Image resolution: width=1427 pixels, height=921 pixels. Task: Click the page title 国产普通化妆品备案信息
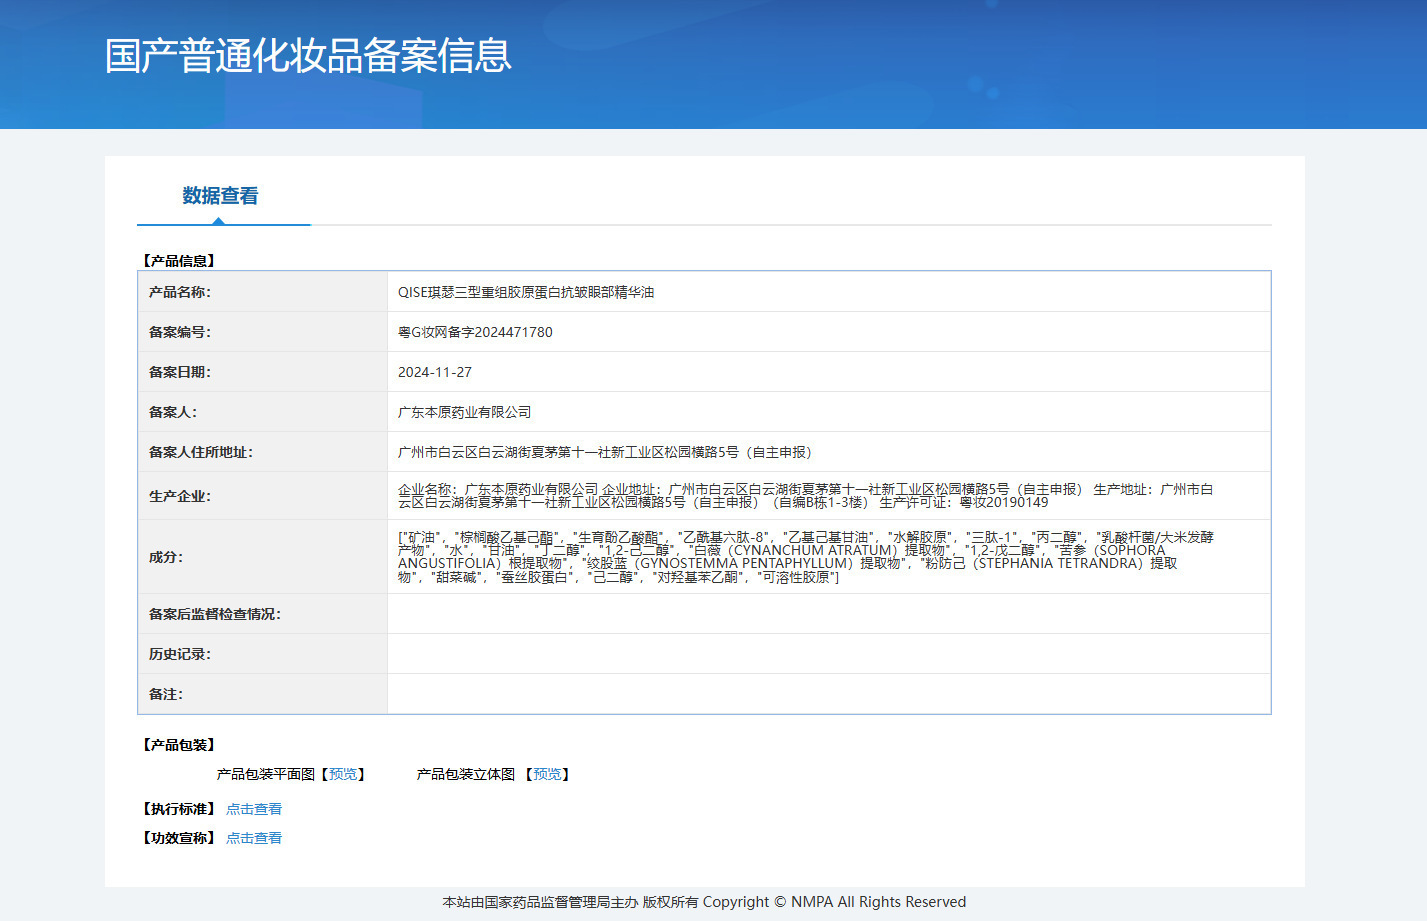click(308, 56)
